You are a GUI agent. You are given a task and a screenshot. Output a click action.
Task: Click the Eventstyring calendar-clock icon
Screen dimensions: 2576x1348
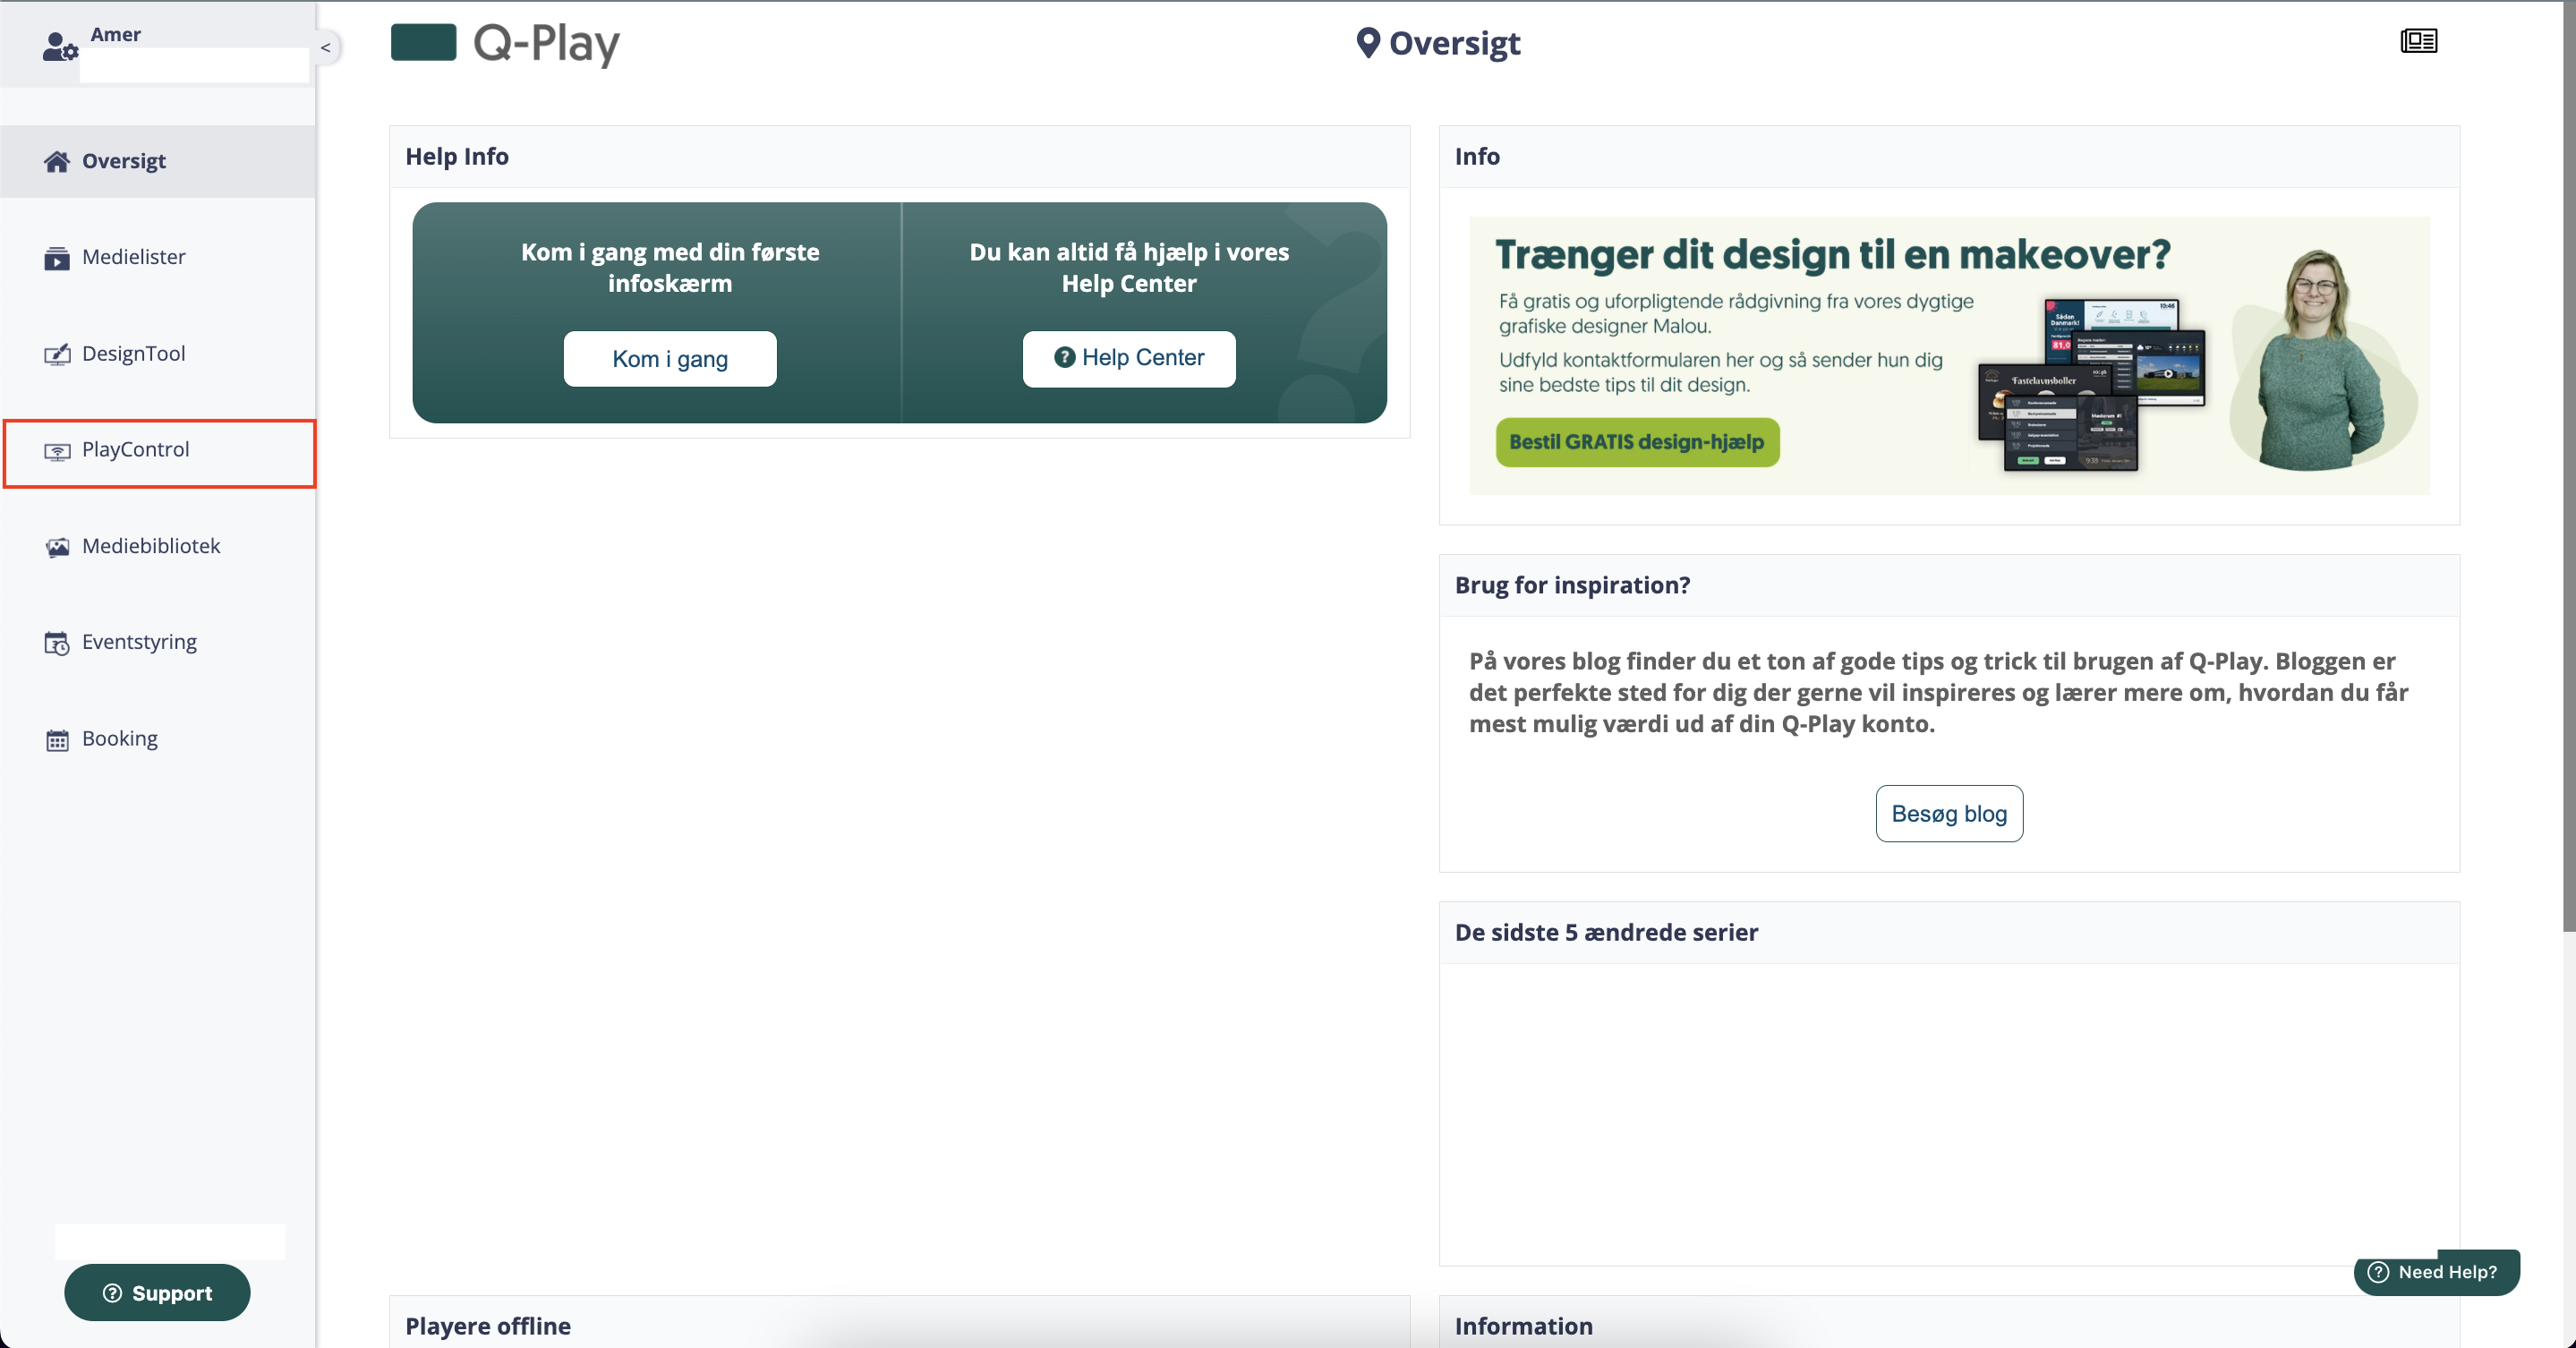pyautogui.click(x=57, y=643)
